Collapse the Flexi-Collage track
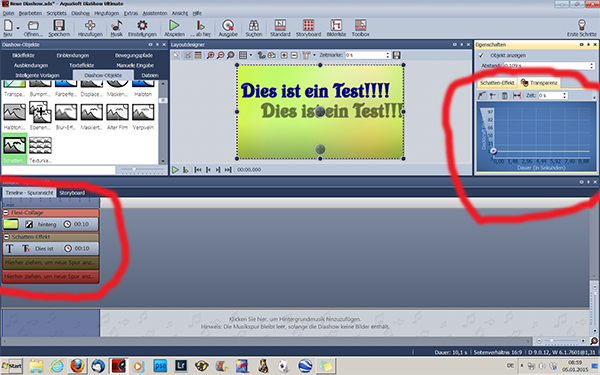This screenshot has height=375, width=600. [6, 212]
